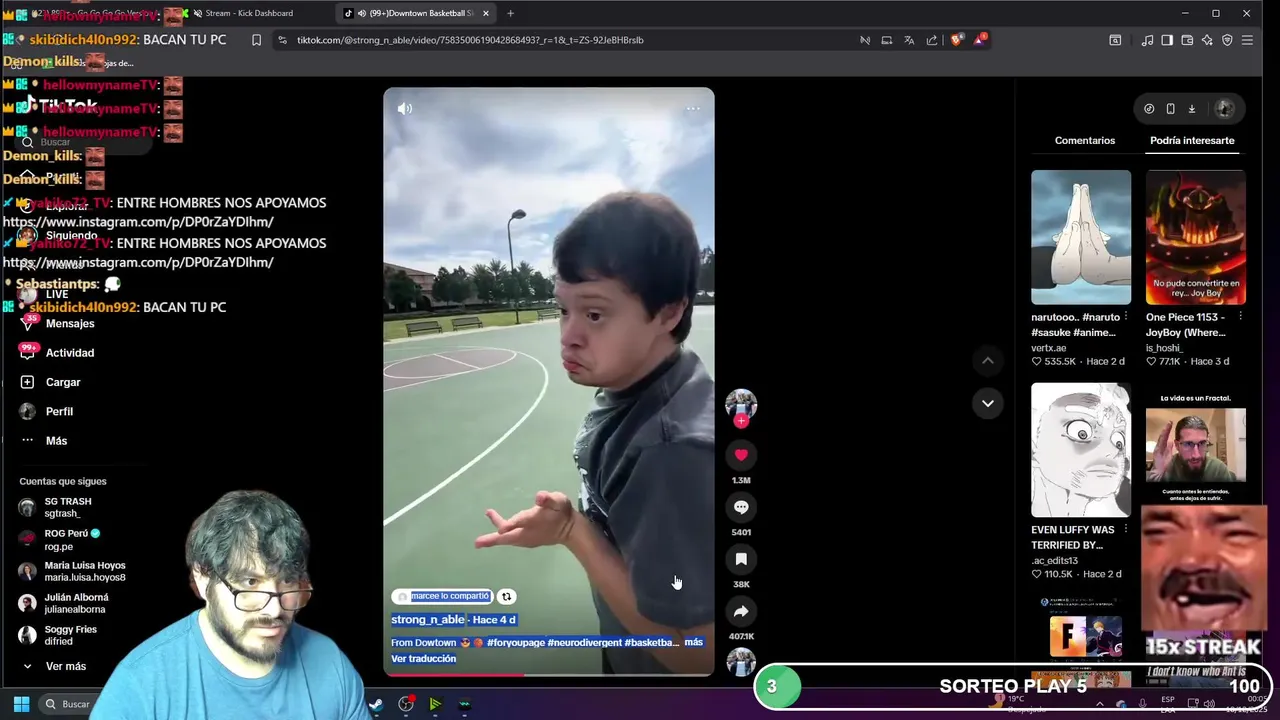The width and height of the screenshot is (1280, 720).
Task: Open the vertx.ae author link
Action: coord(1049,348)
